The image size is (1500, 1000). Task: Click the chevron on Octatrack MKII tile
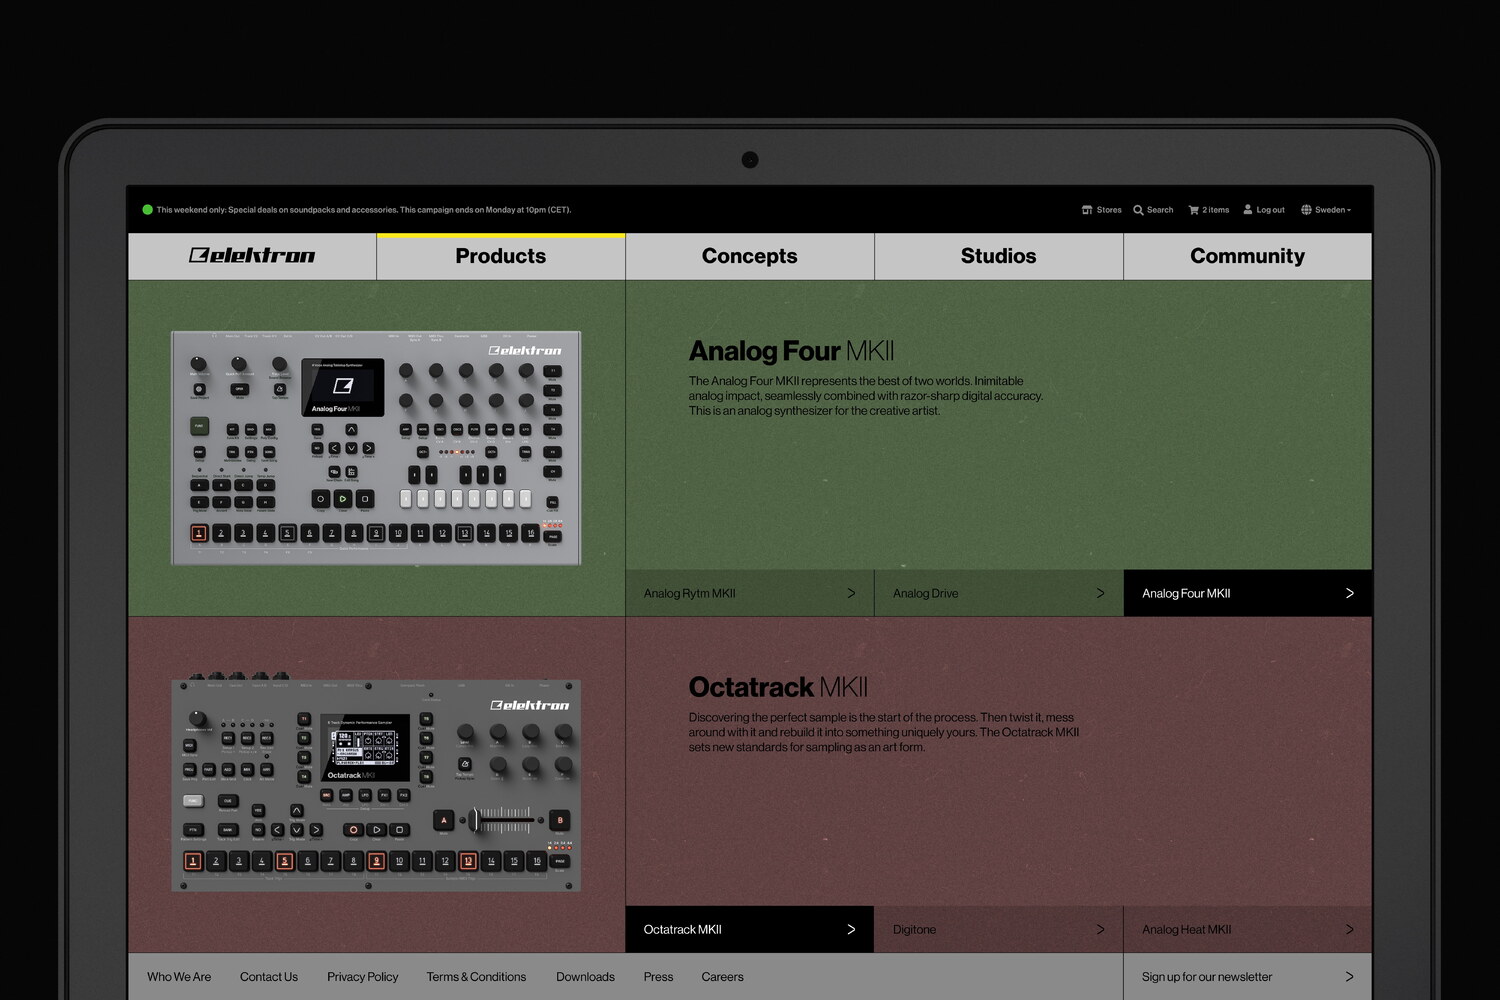click(851, 929)
